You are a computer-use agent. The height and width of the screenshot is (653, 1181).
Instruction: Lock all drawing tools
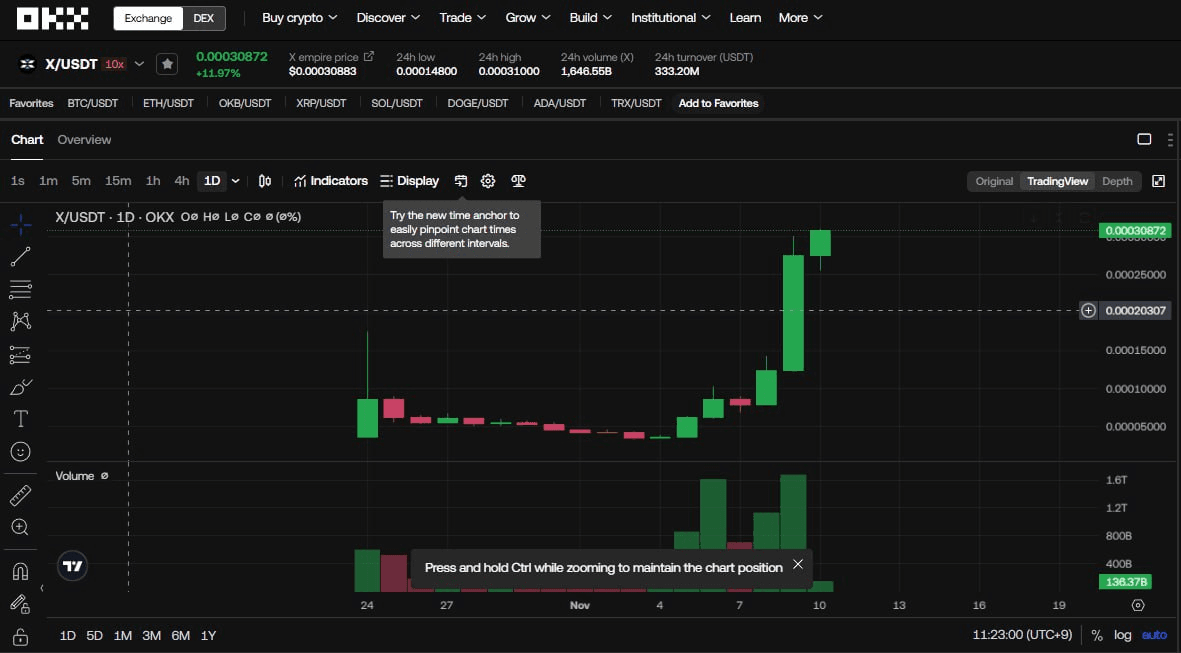(x=20, y=636)
